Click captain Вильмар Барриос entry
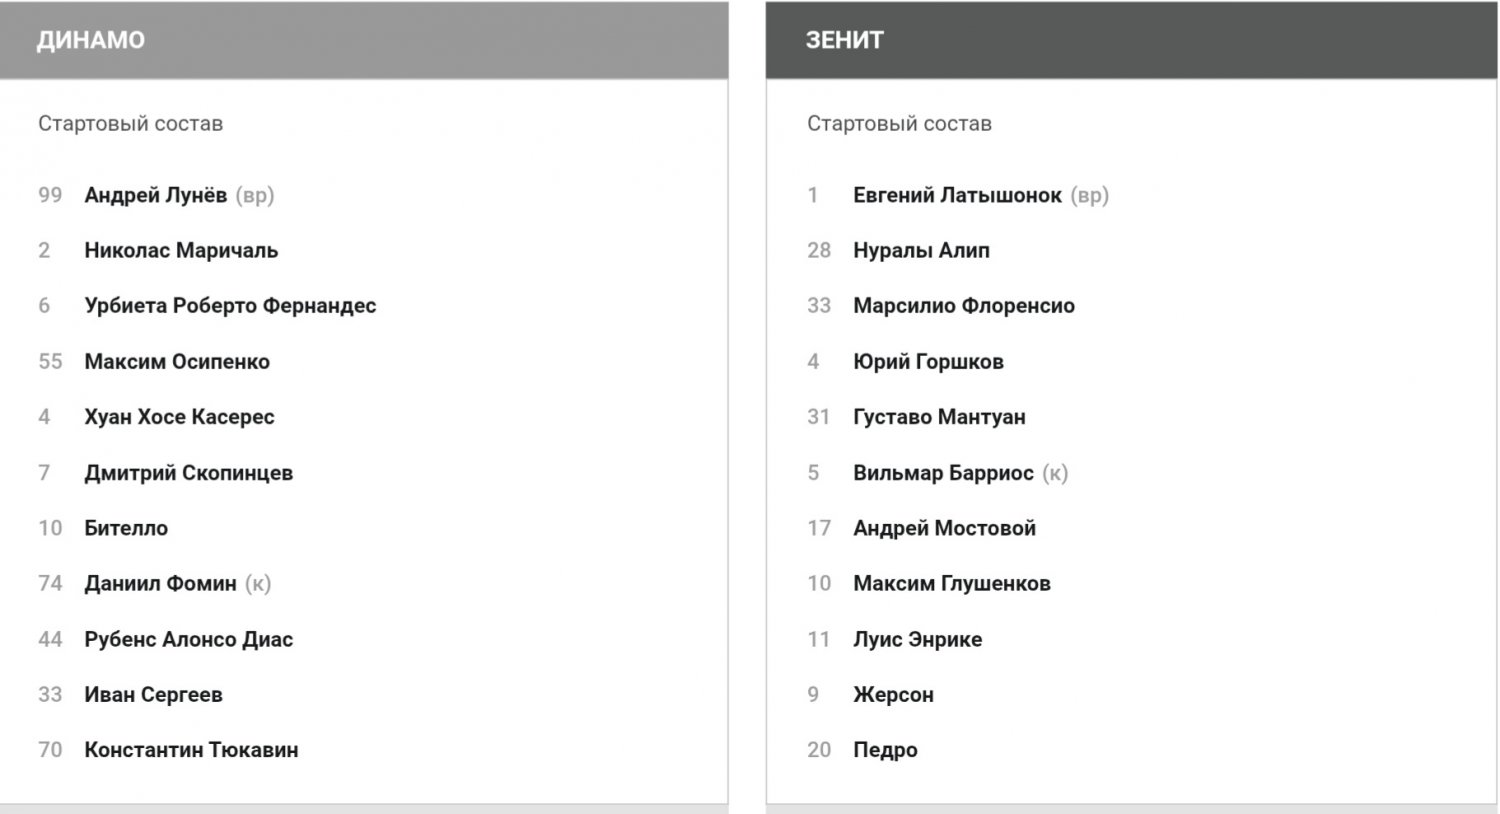 pyautogui.click(x=943, y=473)
